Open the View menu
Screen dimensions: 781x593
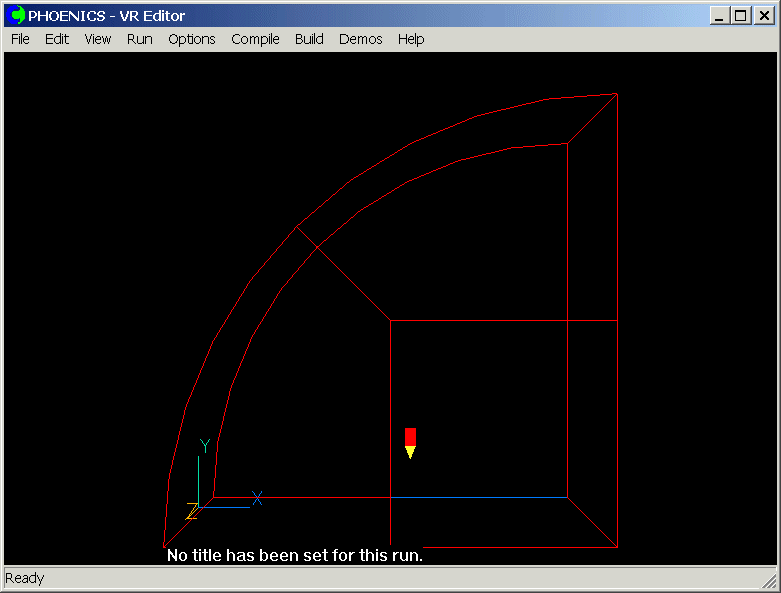tap(98, 39)
